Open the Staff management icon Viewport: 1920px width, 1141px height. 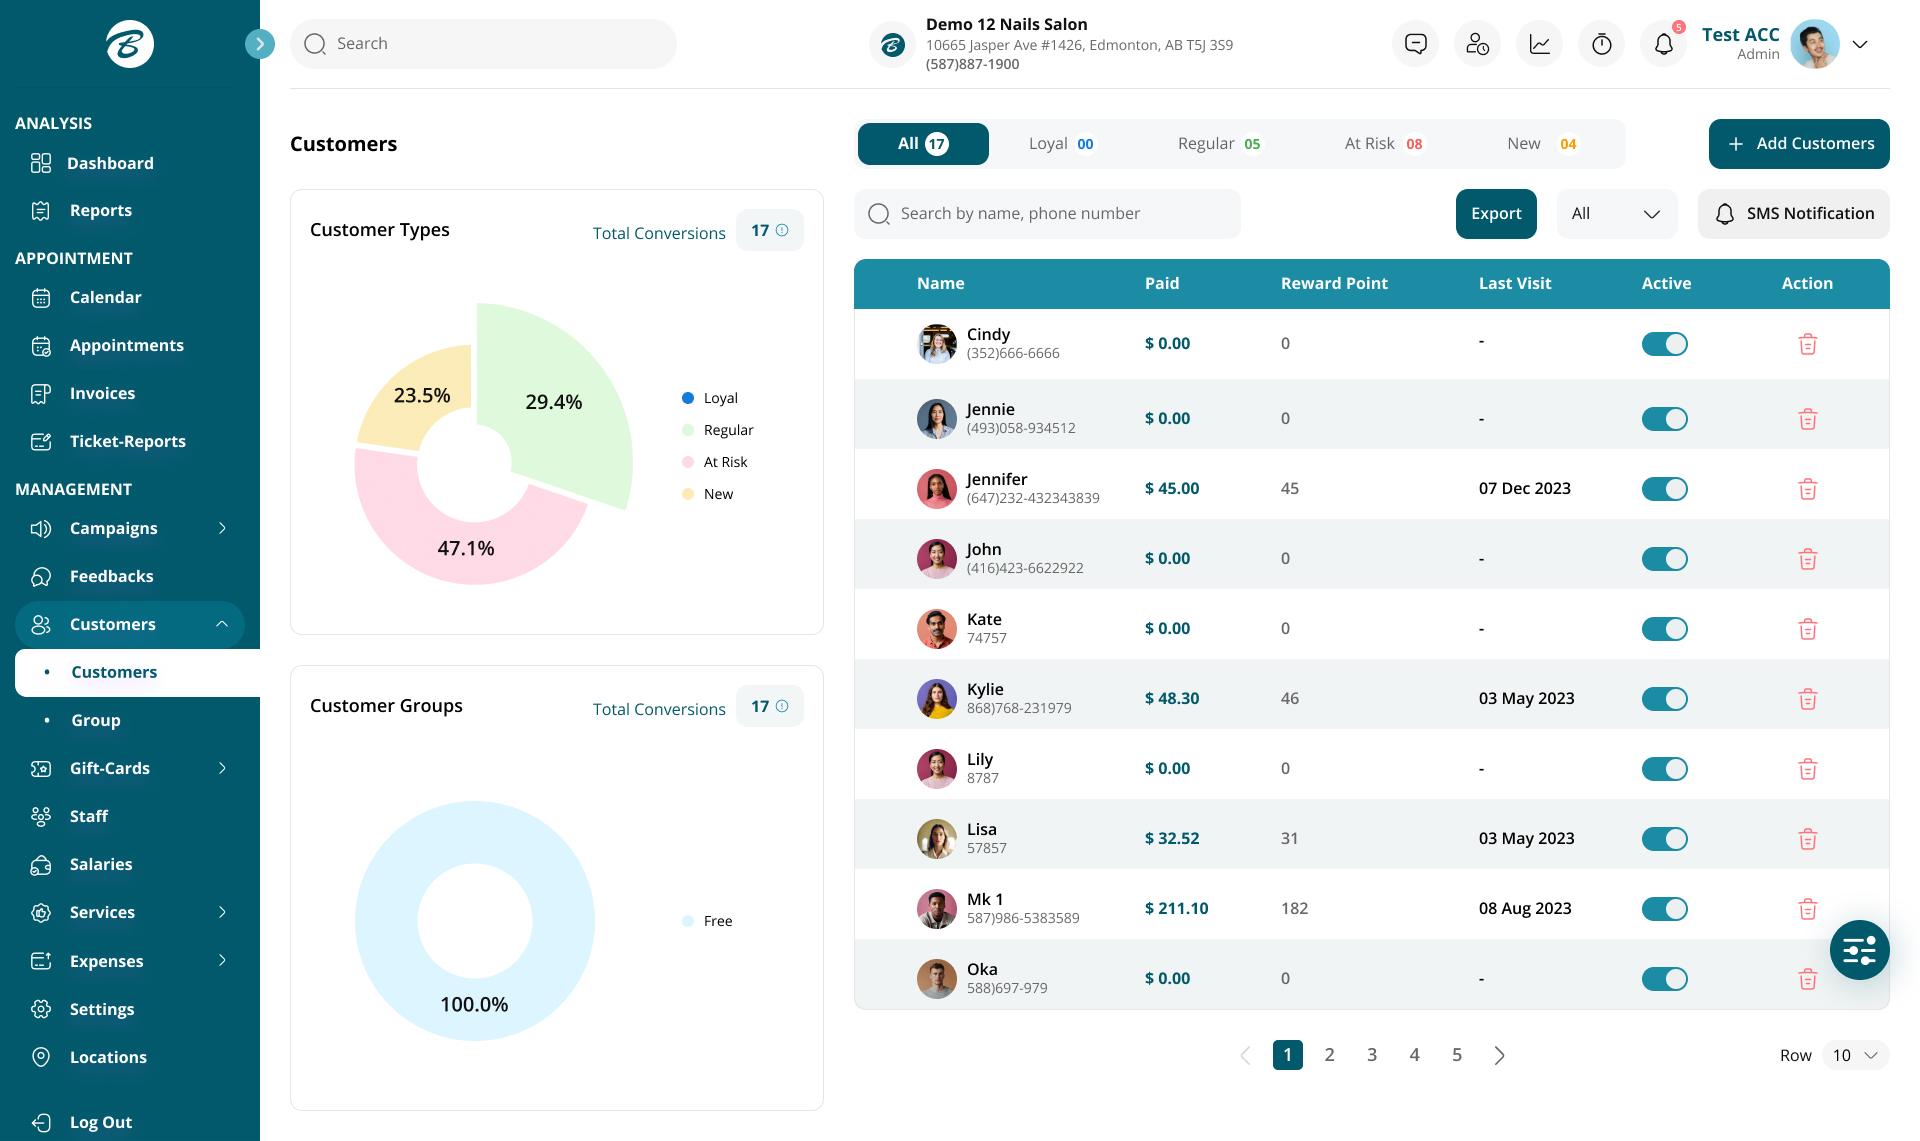(41, 816)
